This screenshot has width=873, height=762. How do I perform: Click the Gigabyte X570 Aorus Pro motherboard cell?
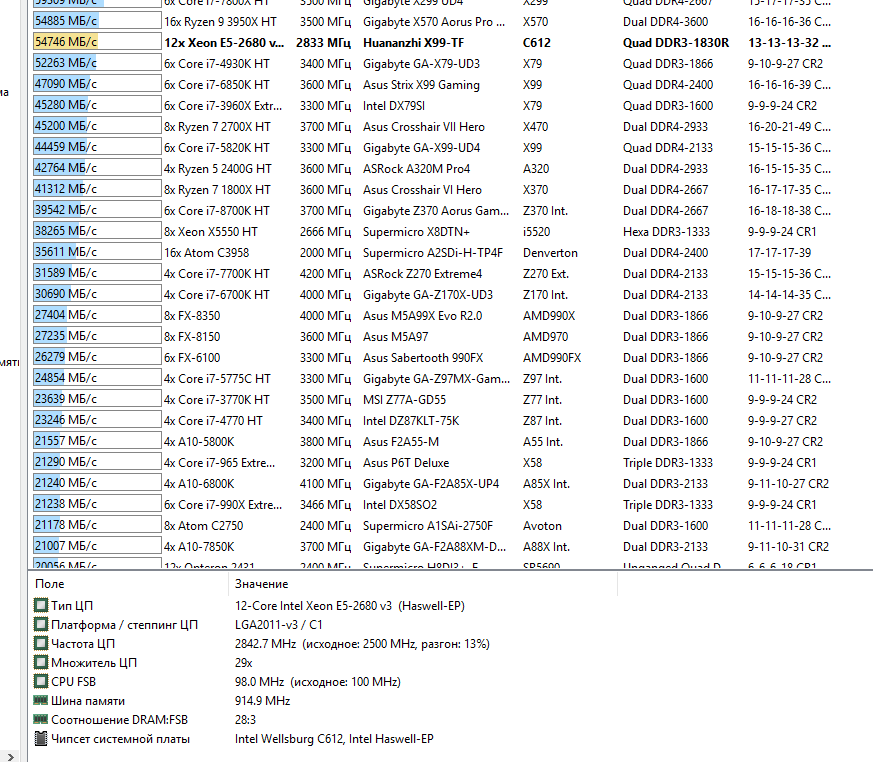[x=434, y=22]
